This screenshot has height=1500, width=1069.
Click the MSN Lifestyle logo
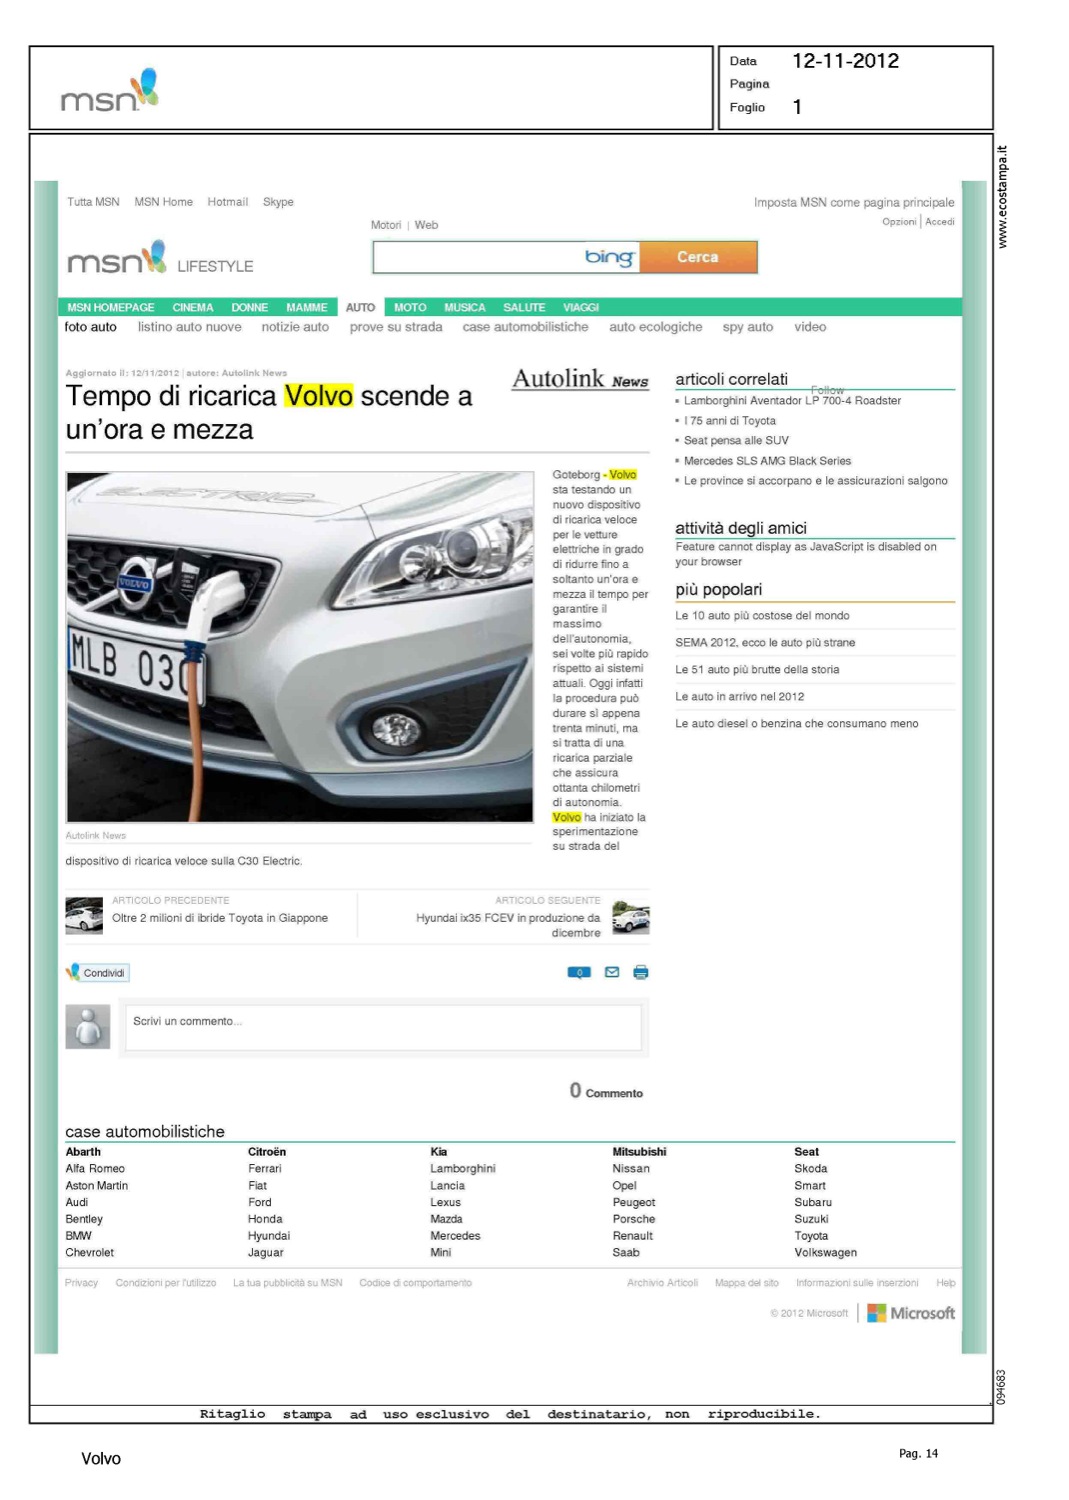pos(160,259)
